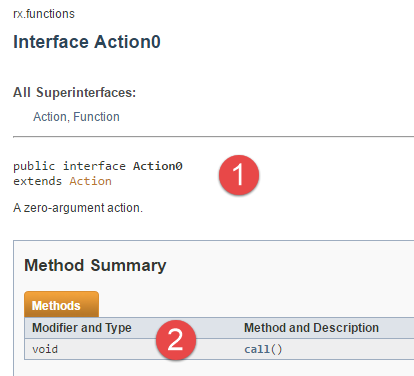Open the call() method link
The image size is (414, 376).
[263, 349]
